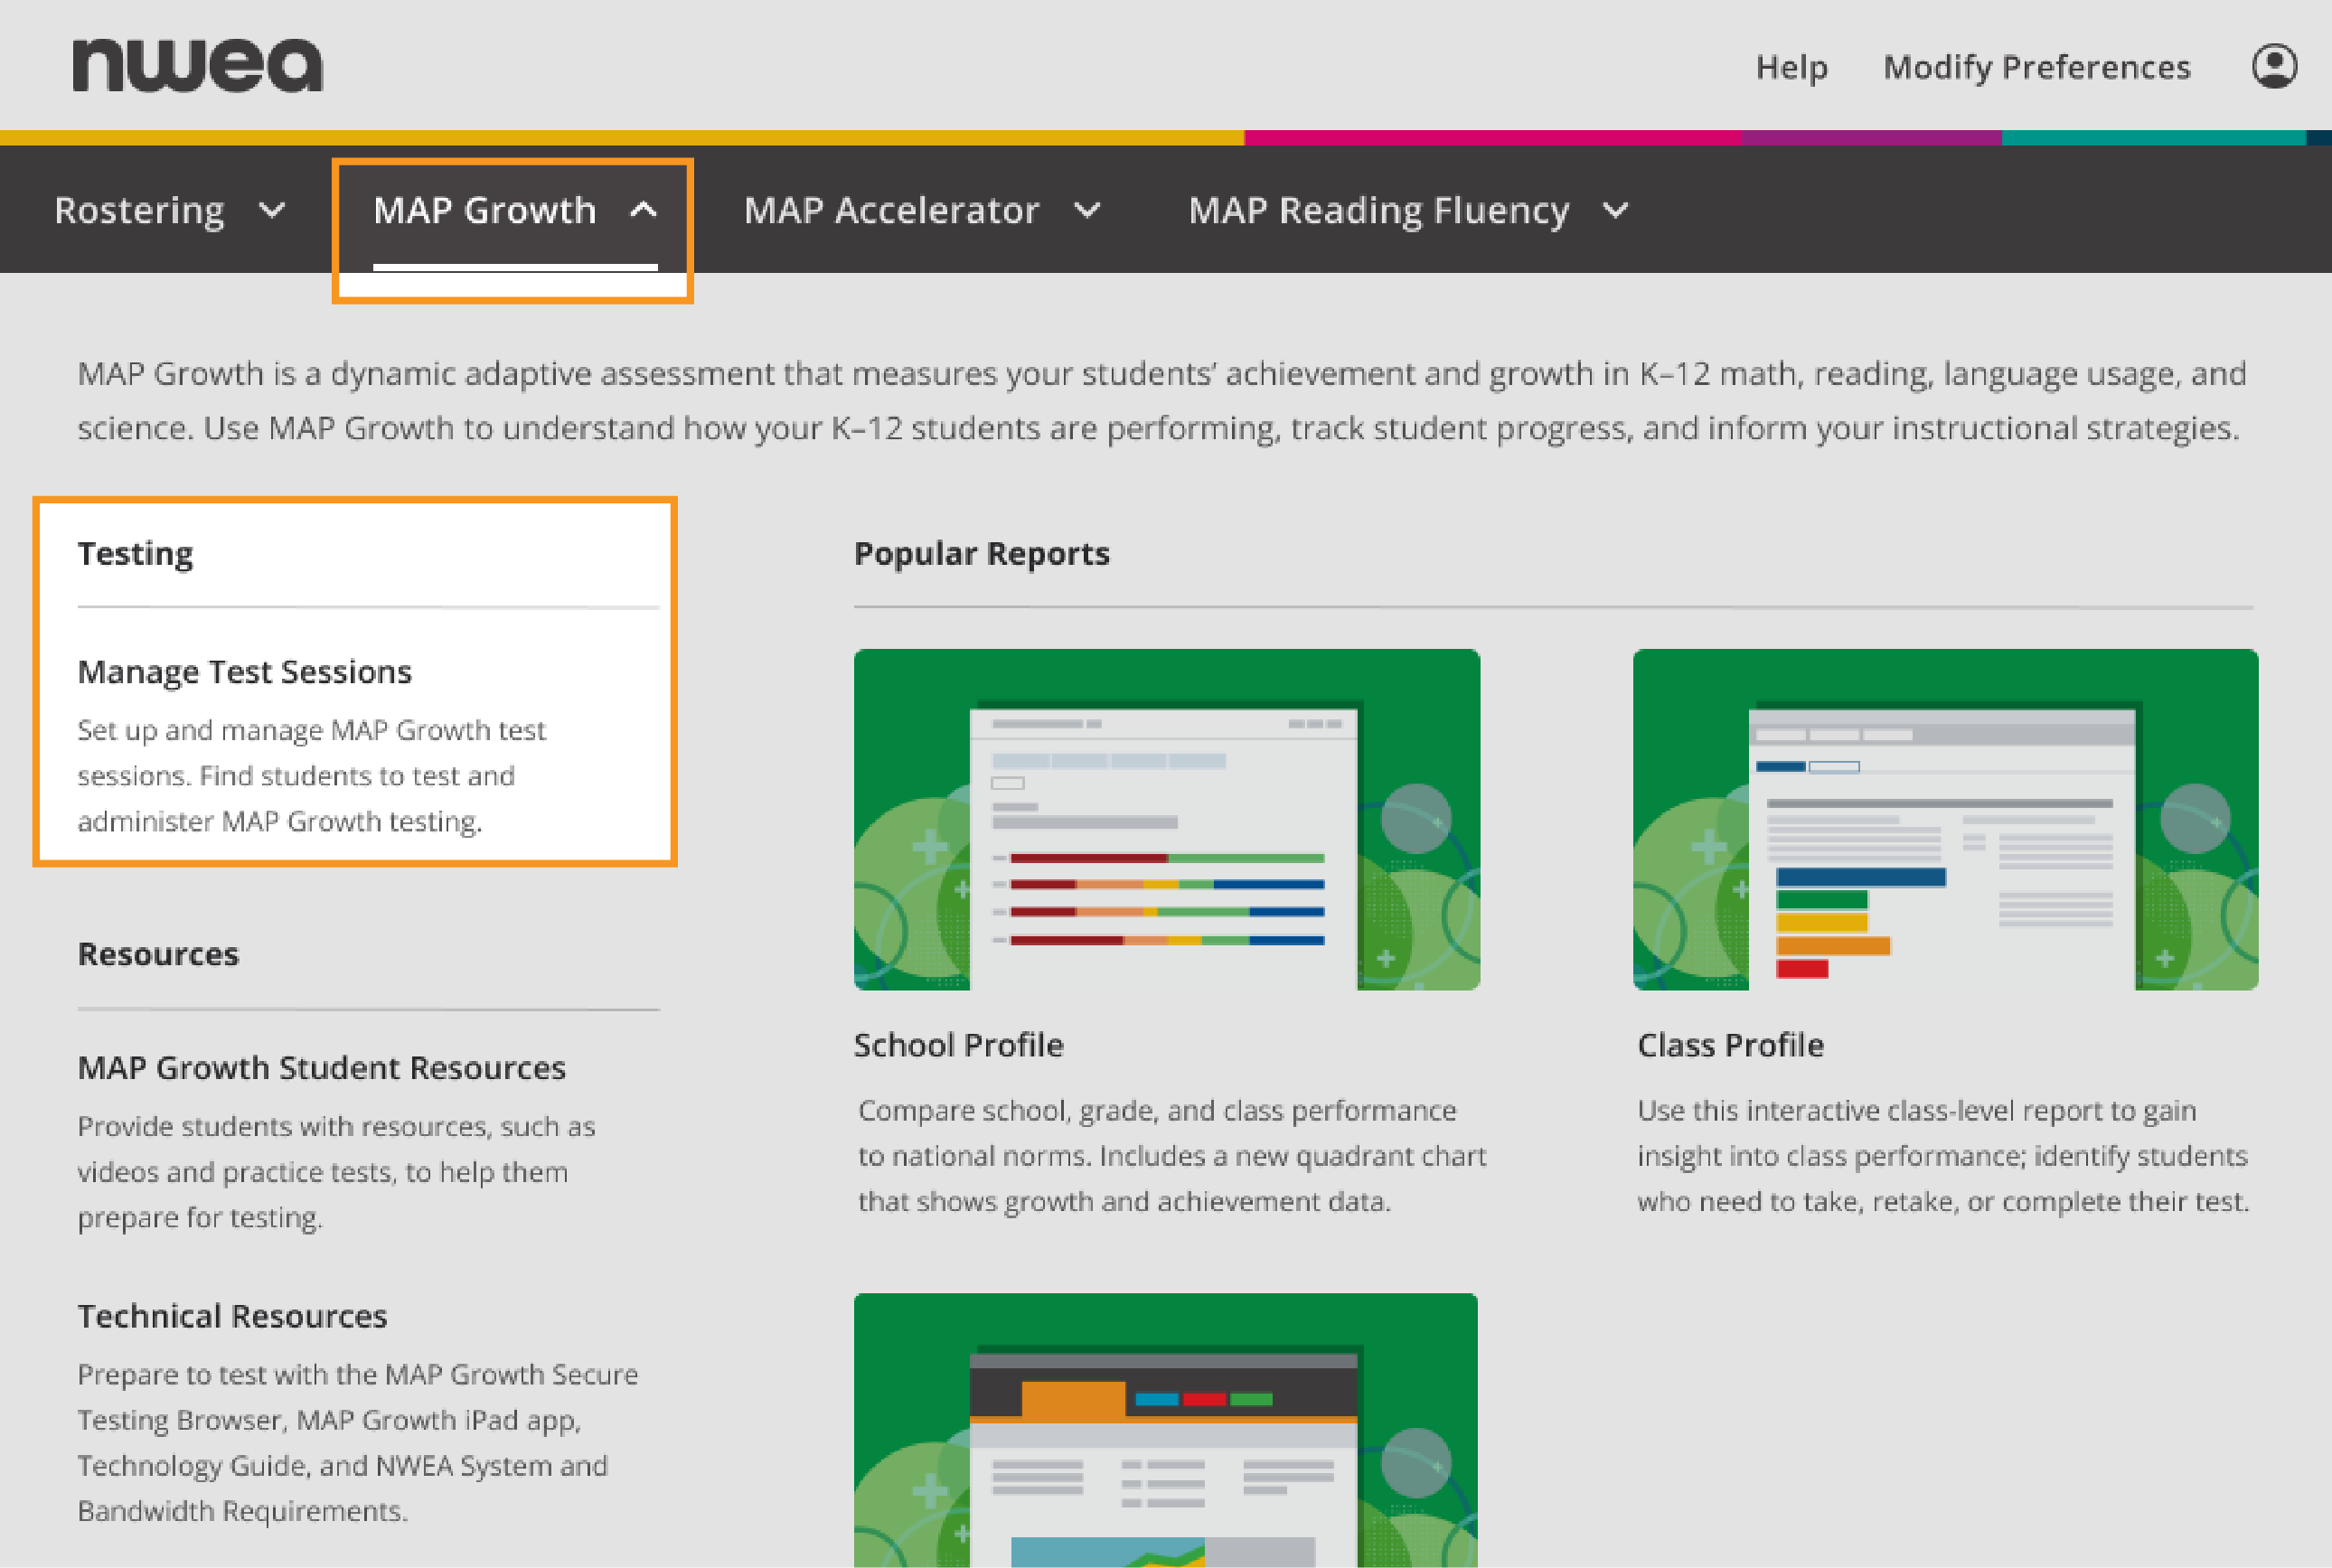Viewport: 2332px width, 1568px height.
Task: Click the Rostering dropdown arrow icon
Action: 269,211
